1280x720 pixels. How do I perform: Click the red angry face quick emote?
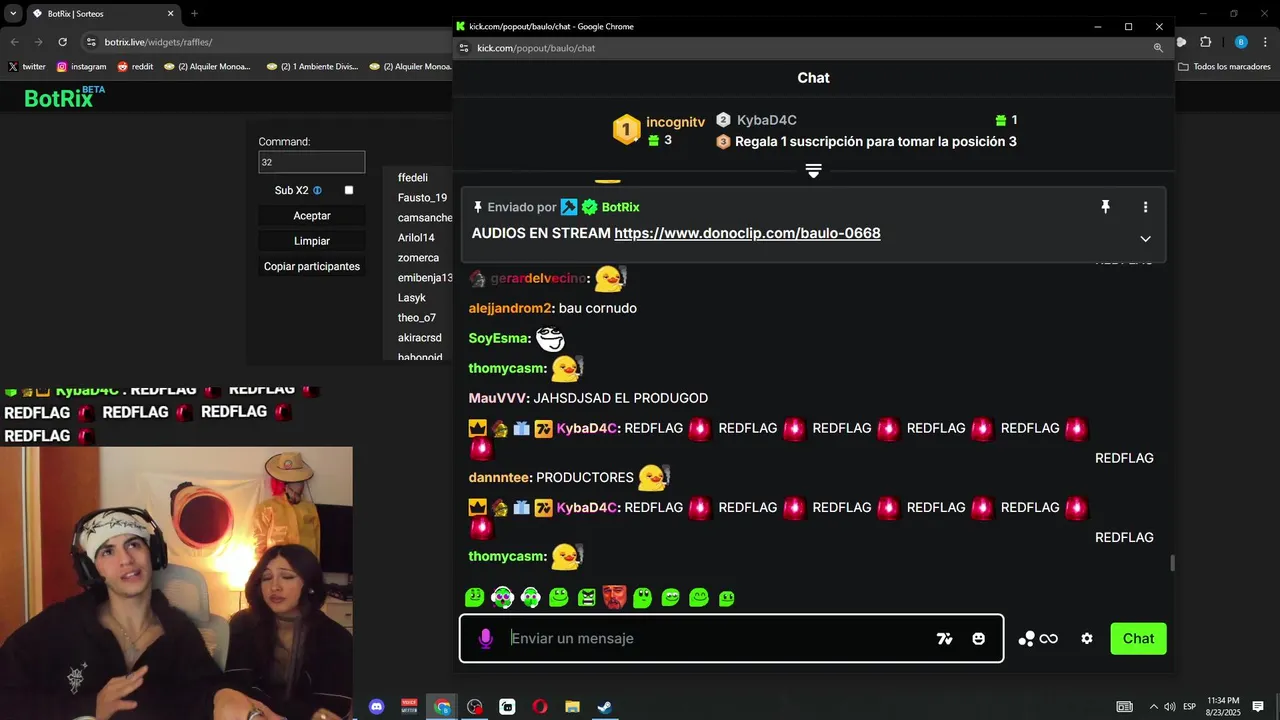click(614, 597)
